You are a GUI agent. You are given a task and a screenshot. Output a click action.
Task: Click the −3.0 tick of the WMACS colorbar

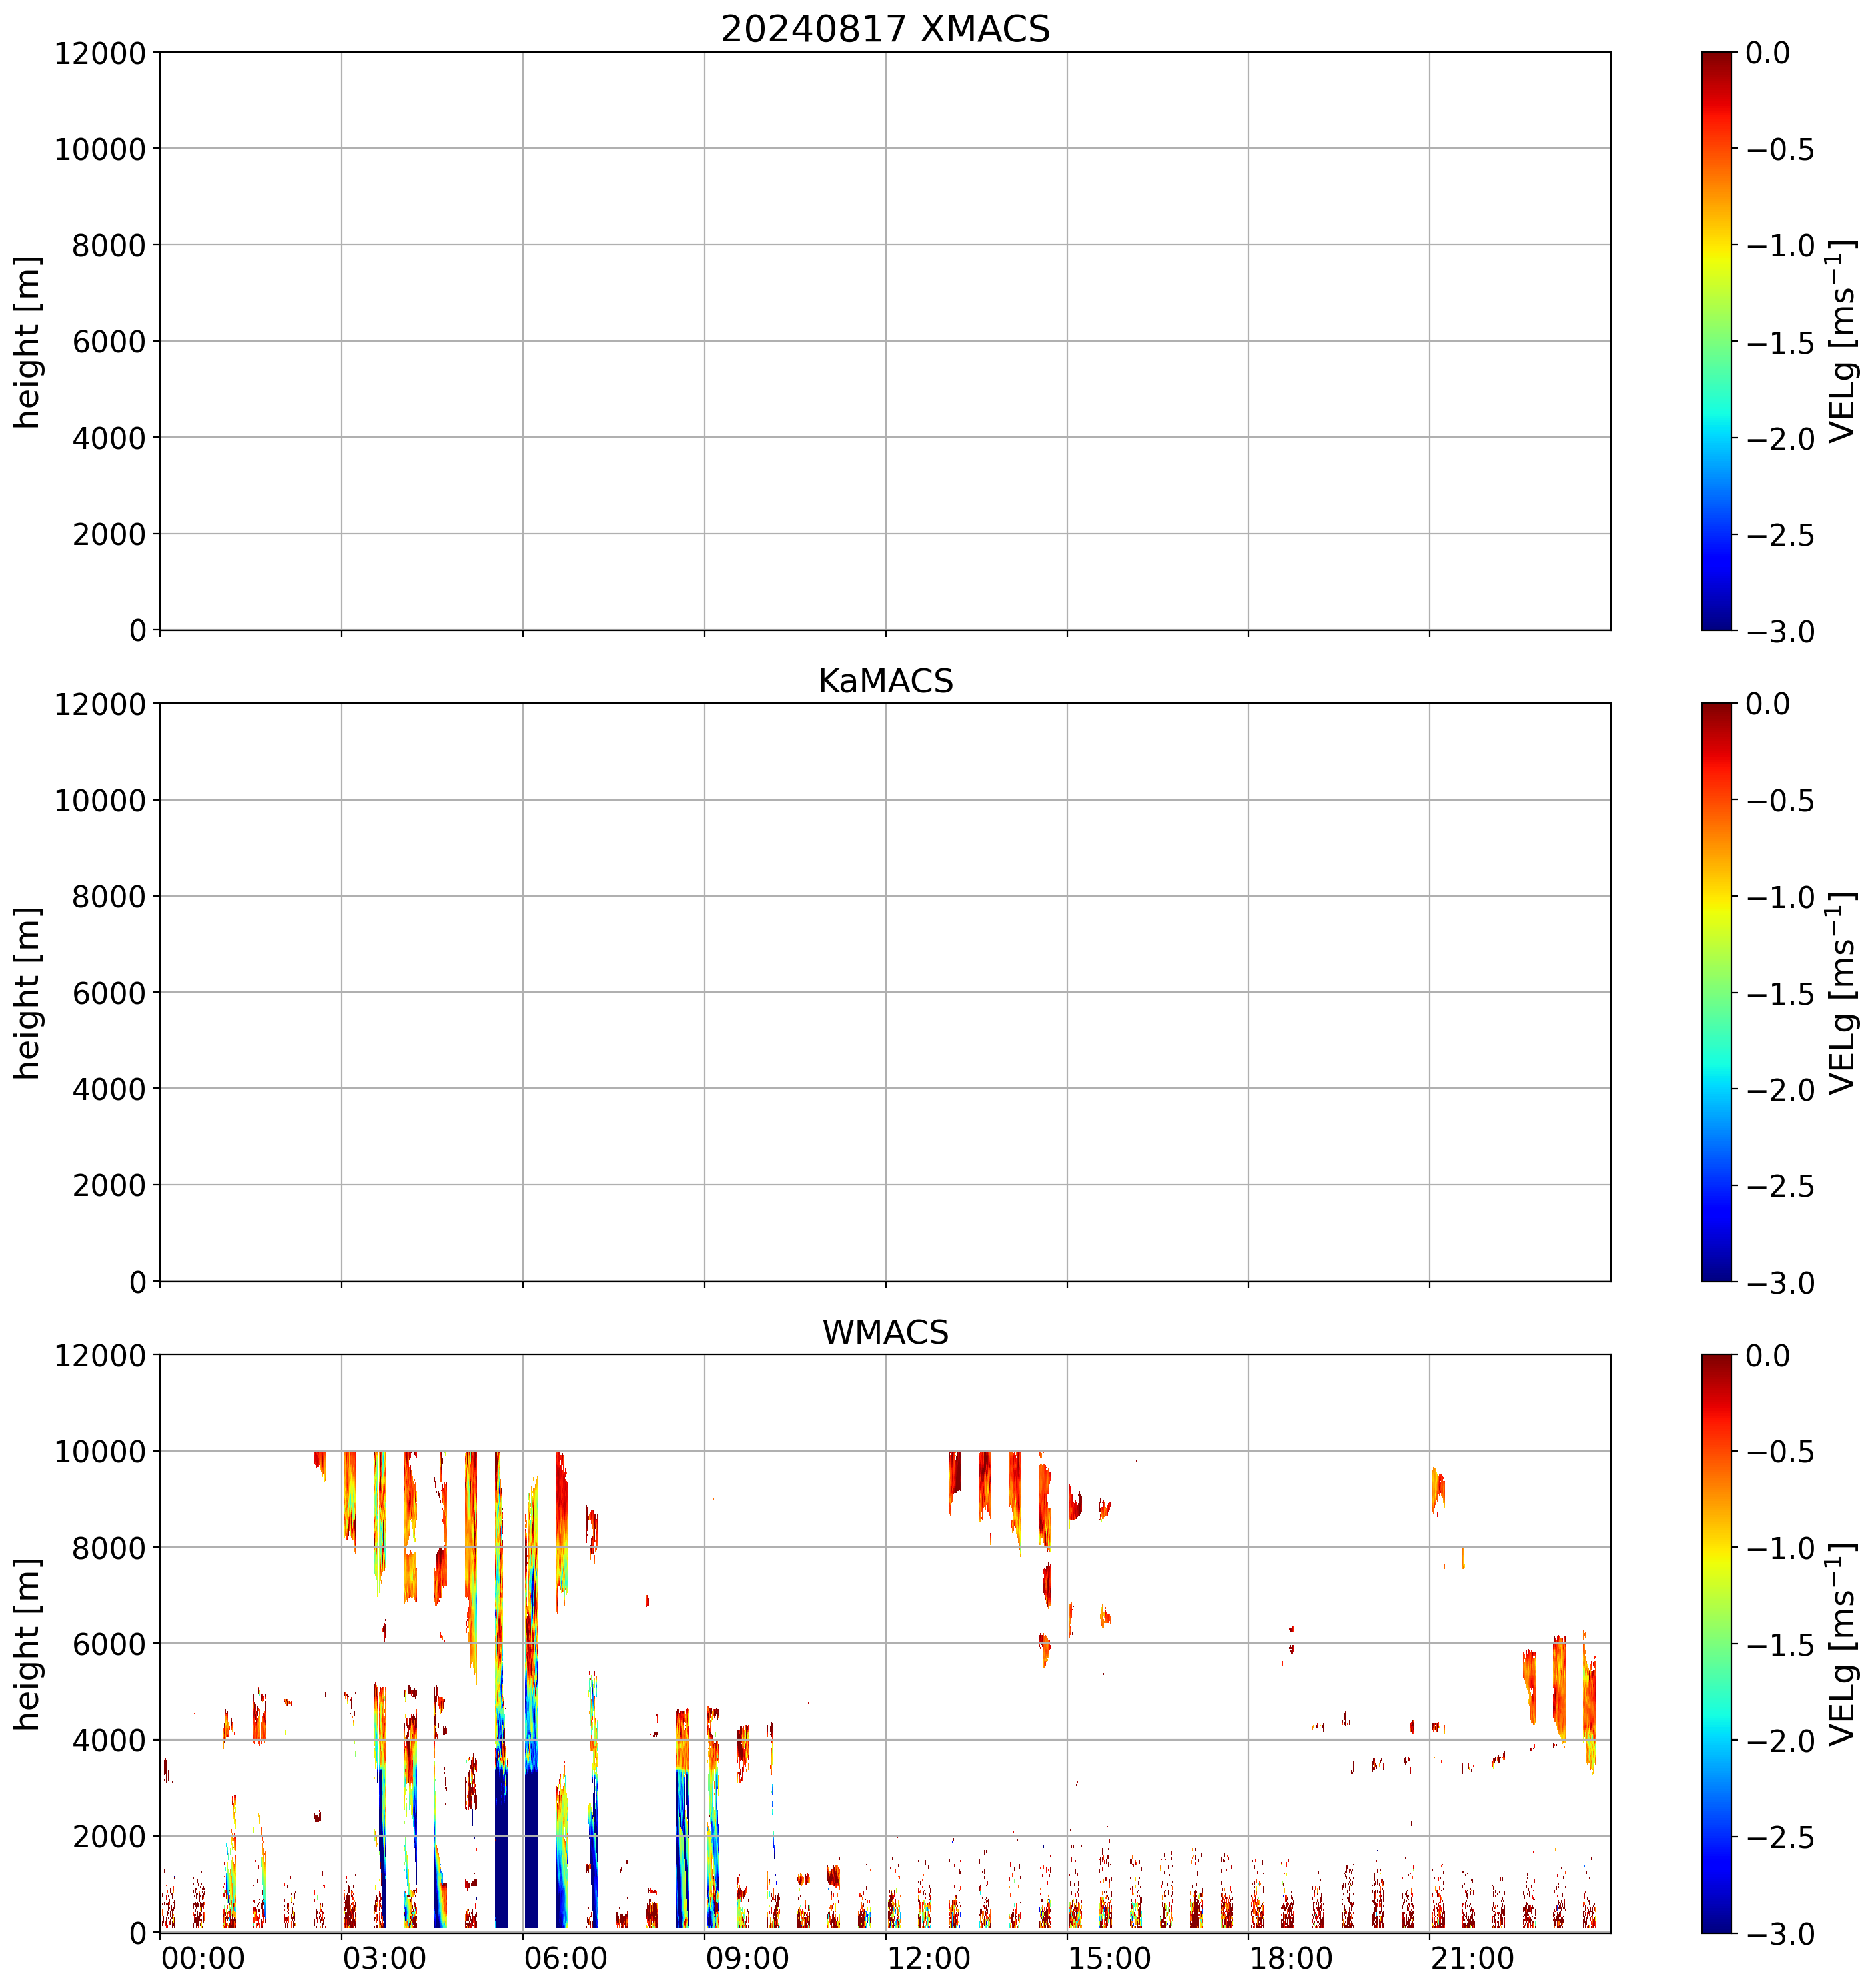[1780, 1934]
